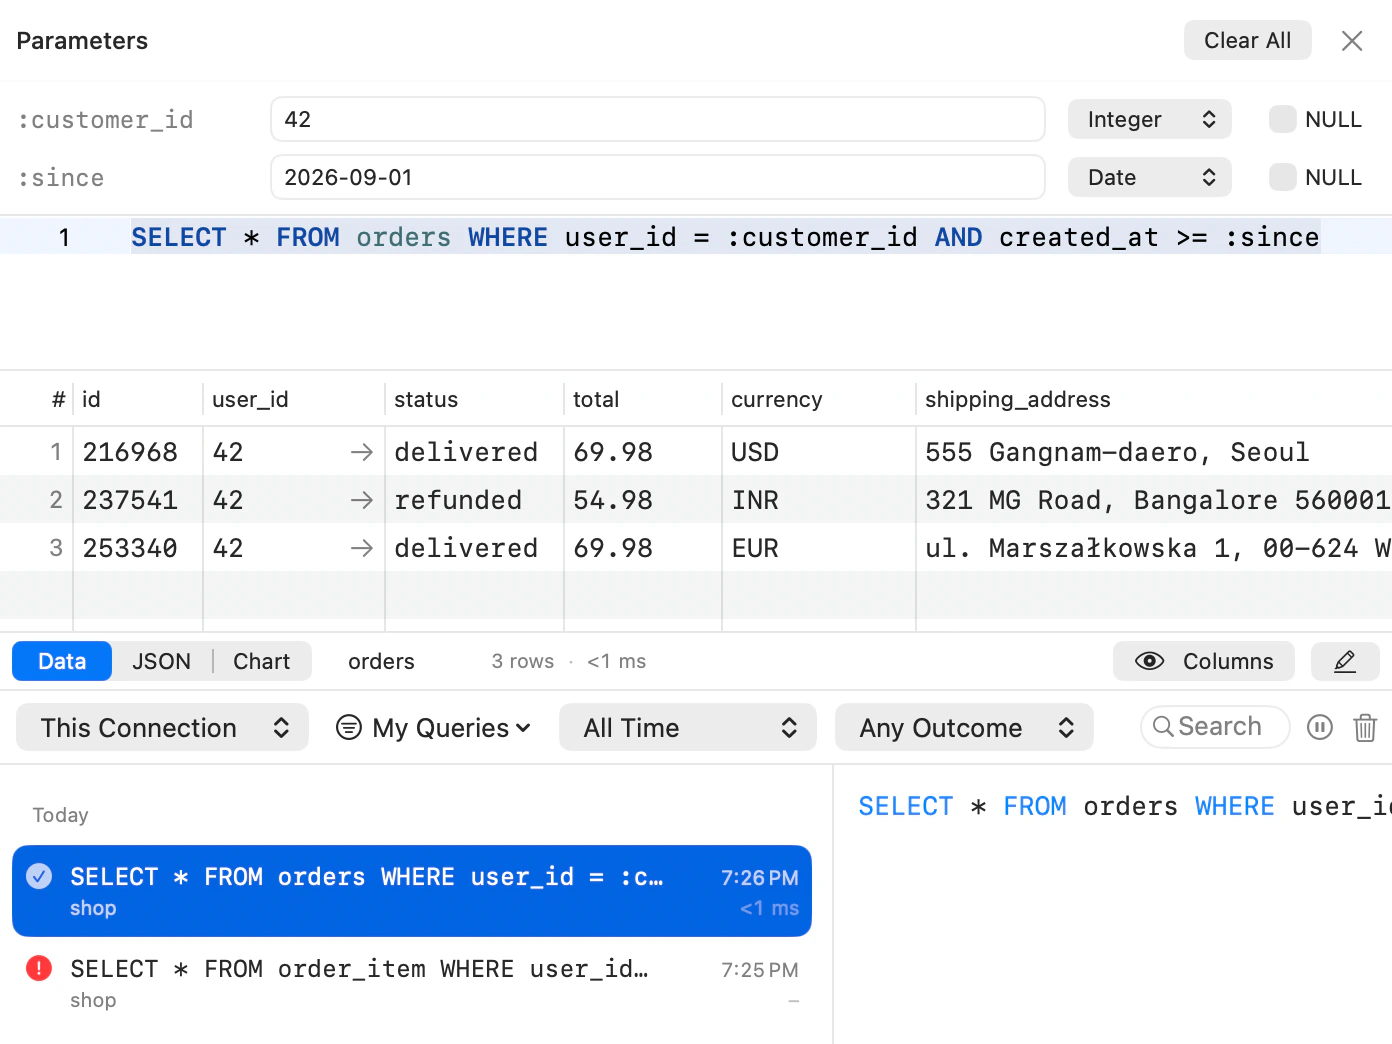Image resolution: width=1392 pixels, height=1044 pixels.
Task: Select the 7:26 PM orders query history entry
Action: (412, 891)
